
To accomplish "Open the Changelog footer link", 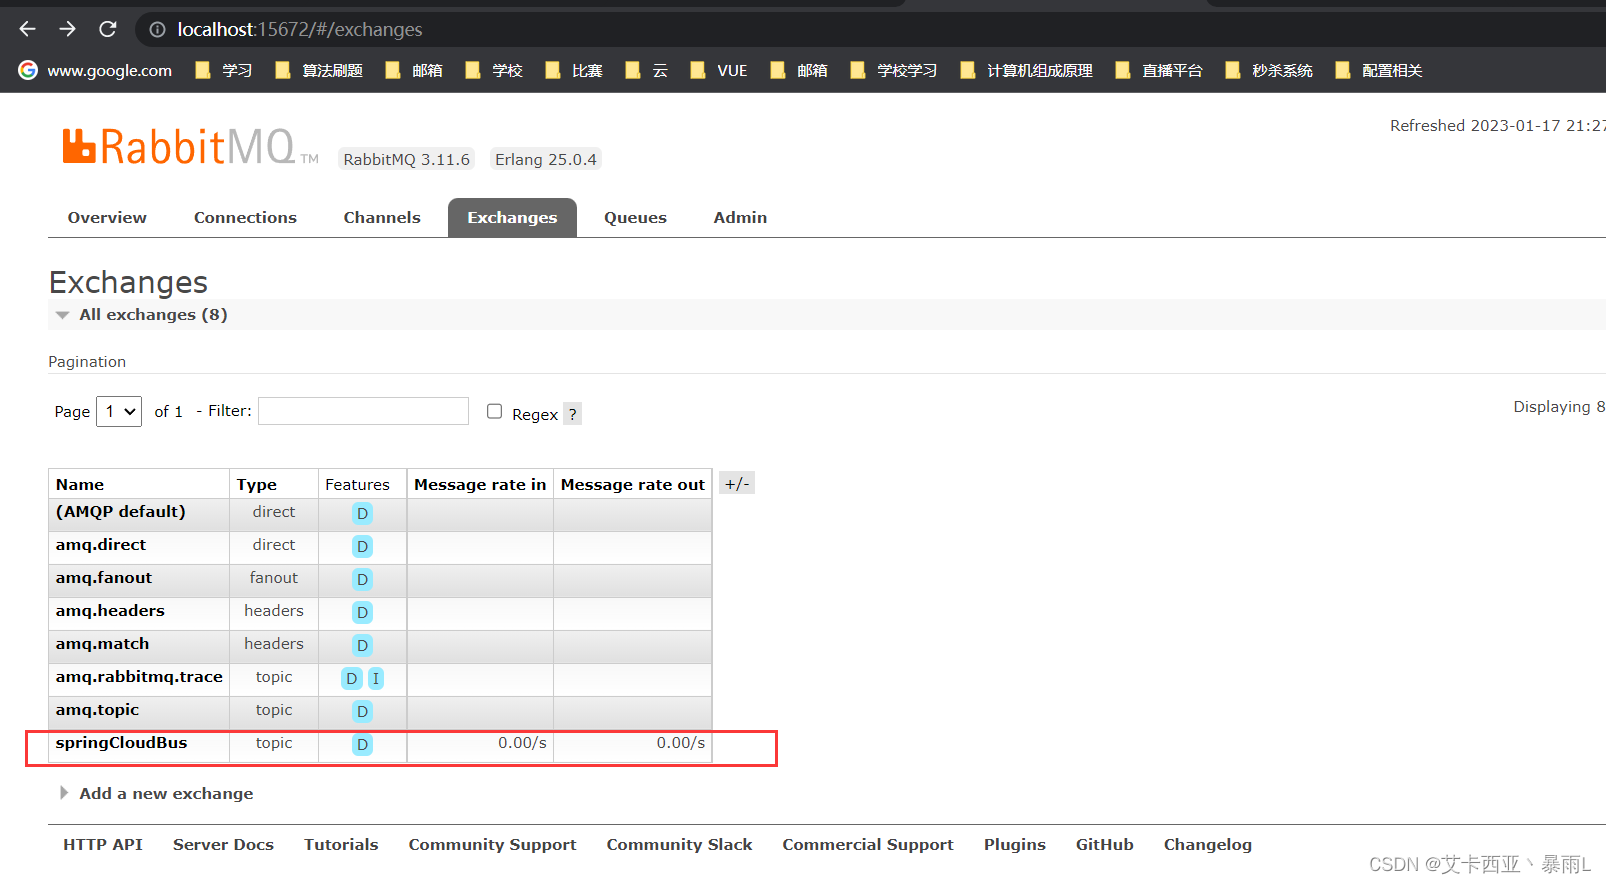I will [1208, 844].
